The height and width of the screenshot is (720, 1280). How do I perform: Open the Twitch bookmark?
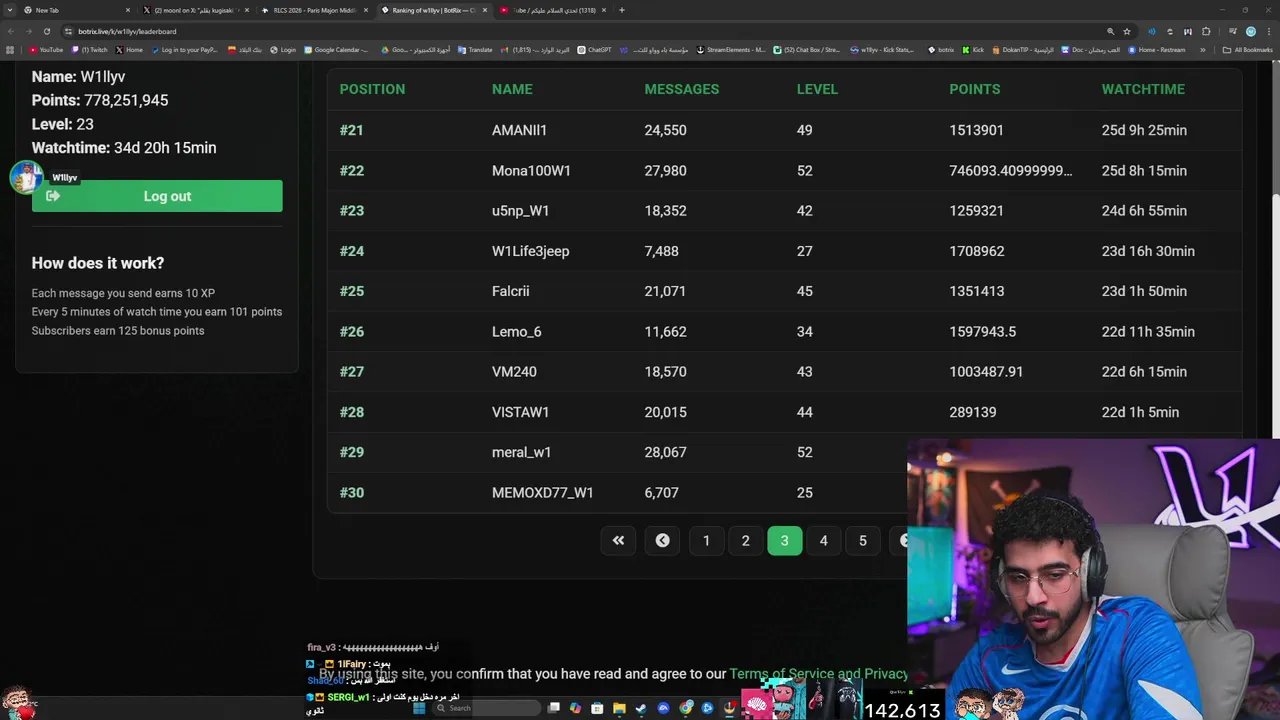pyautogui.click(x=90, y=50)
